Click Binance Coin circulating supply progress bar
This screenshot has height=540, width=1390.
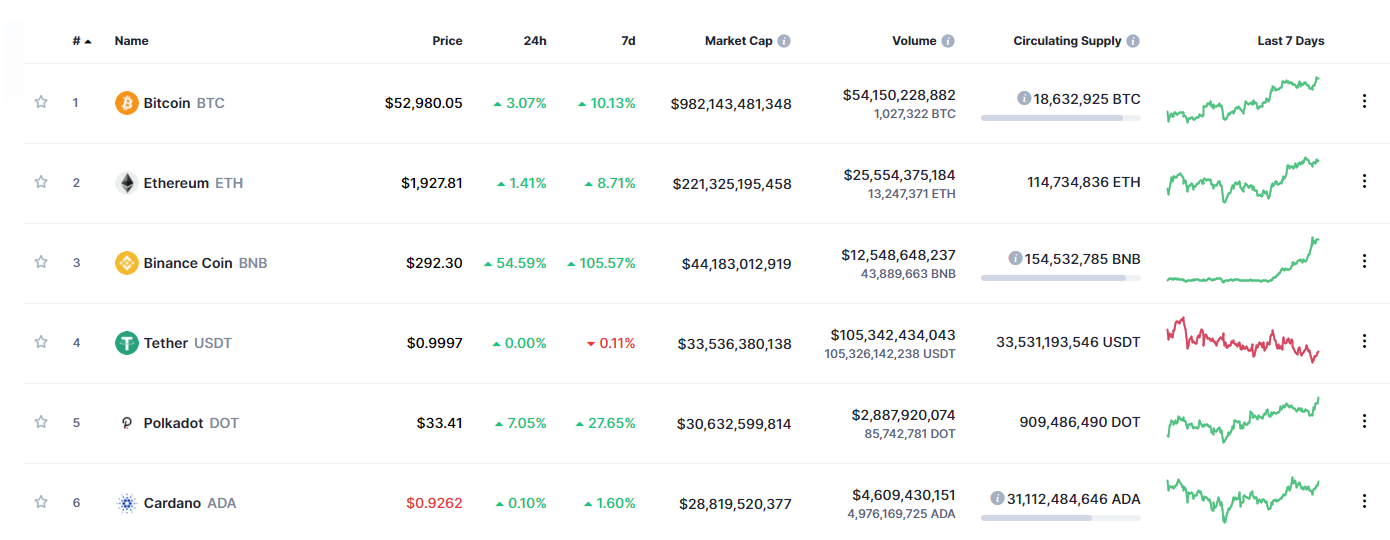coord(1060,278)
